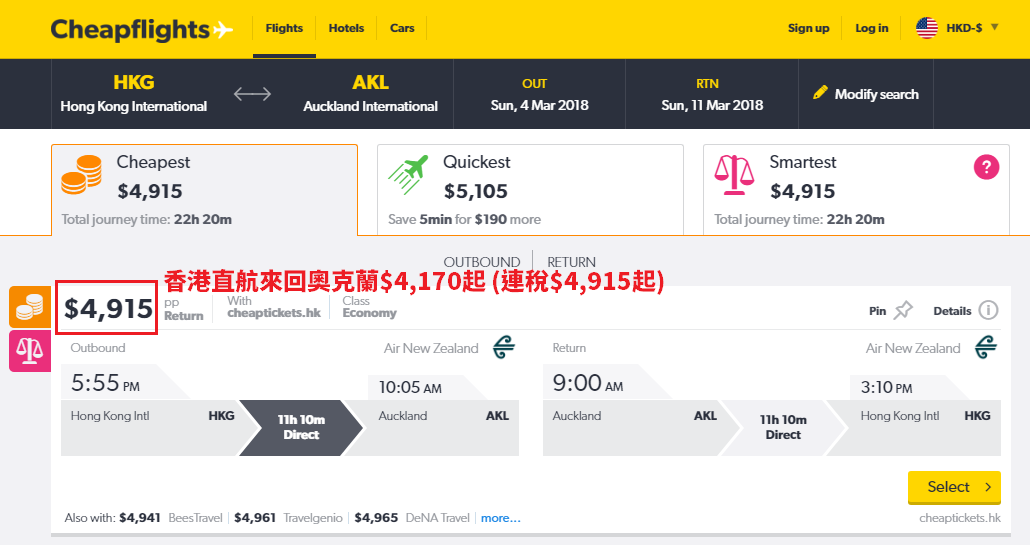Select the RTN date Sun, 11 Mar 2018
The image size is (1030, 545).
[712, 94]
